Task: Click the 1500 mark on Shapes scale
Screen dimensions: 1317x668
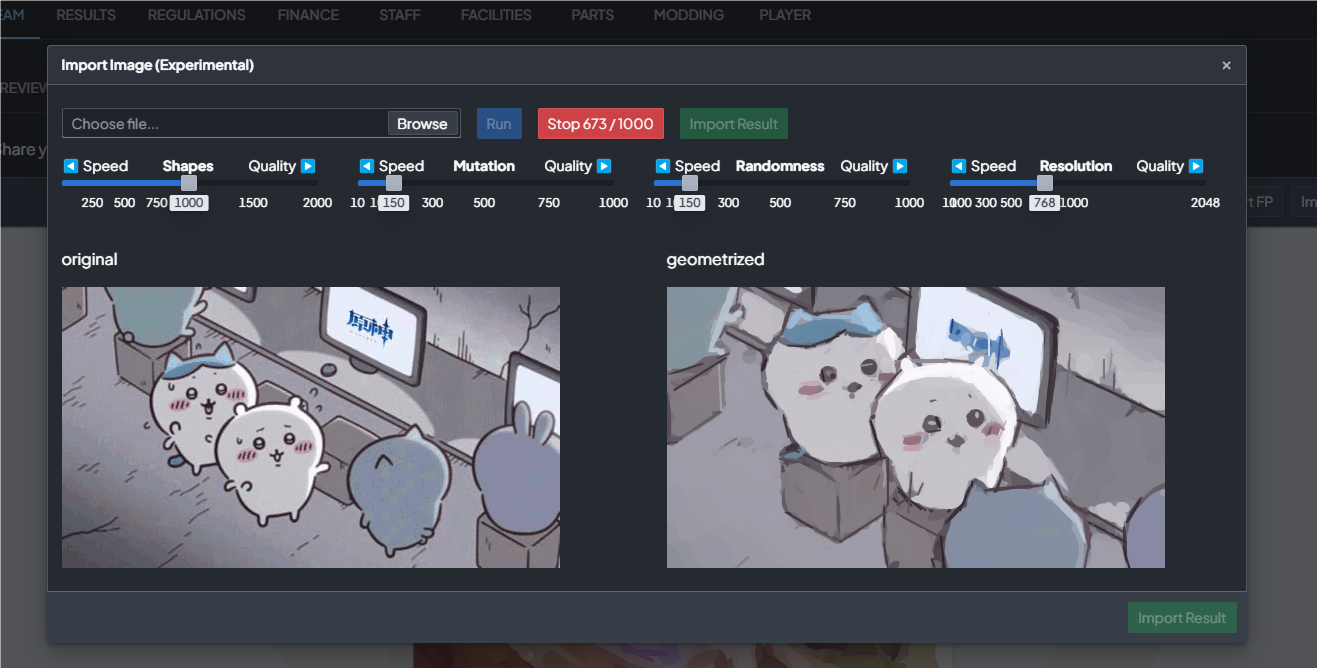Action: click(253, 203)
